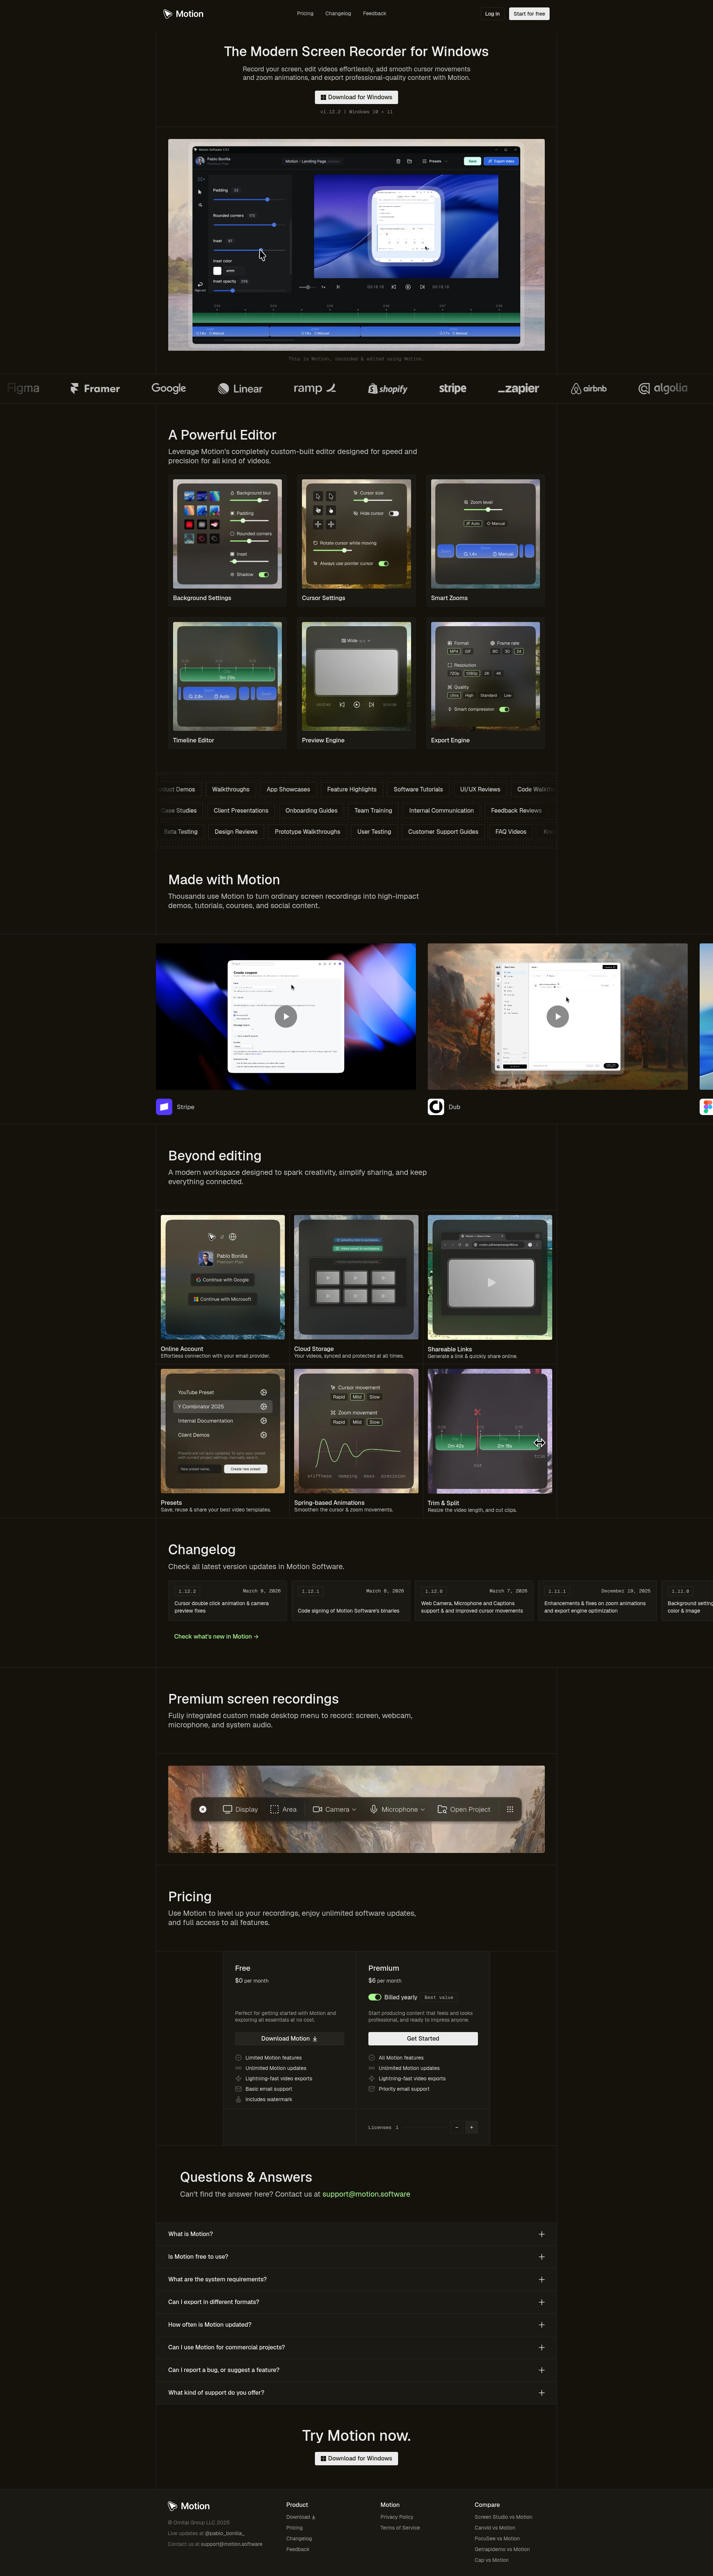
Task: Click the Start for free button
Action: pos(529,14)
